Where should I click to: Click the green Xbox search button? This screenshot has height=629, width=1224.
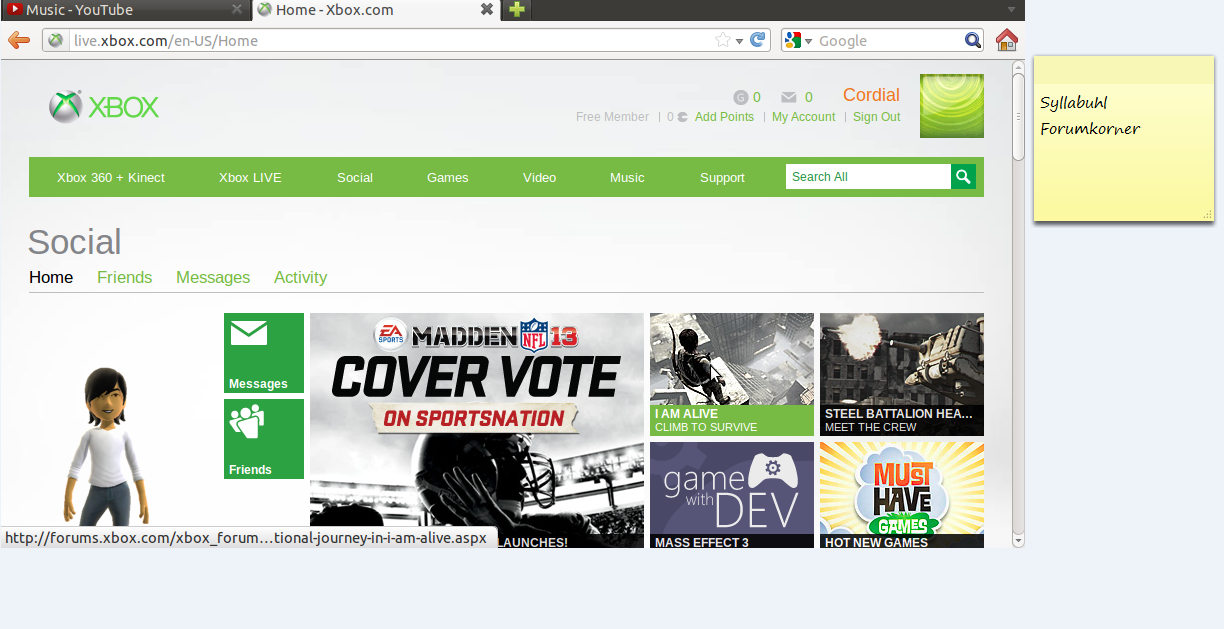pyautogui.click(x=963, y=177)
